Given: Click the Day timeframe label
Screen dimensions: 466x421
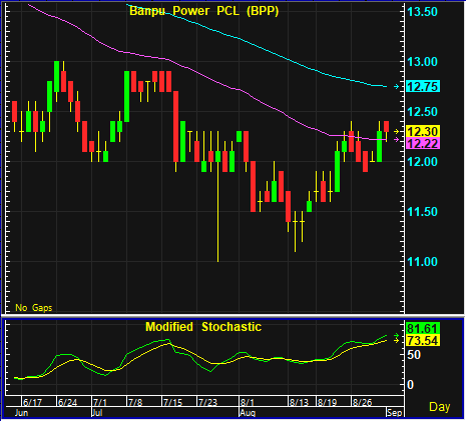Looking at the screenshot, I should (440, 407).
